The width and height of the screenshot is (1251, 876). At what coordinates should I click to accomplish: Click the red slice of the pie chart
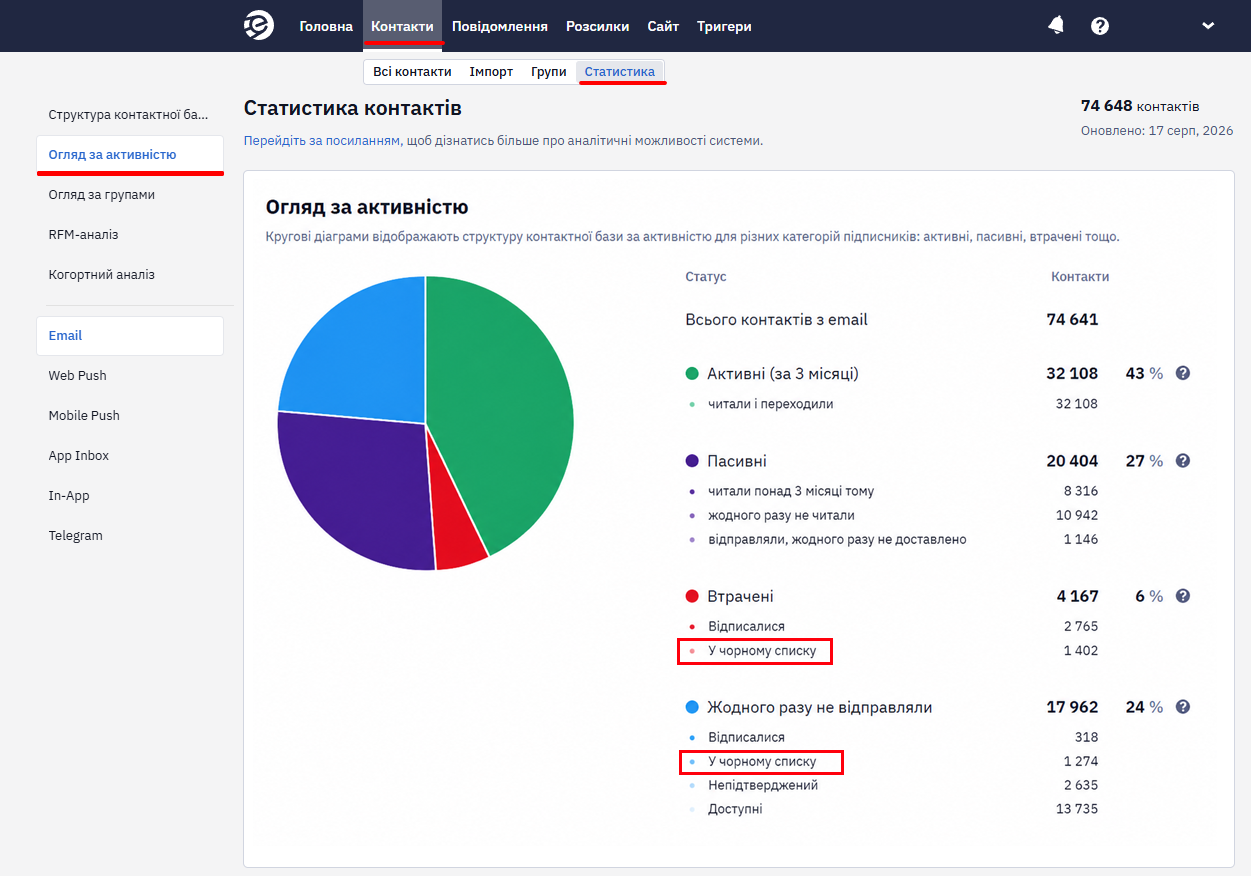tap(458, 540)
